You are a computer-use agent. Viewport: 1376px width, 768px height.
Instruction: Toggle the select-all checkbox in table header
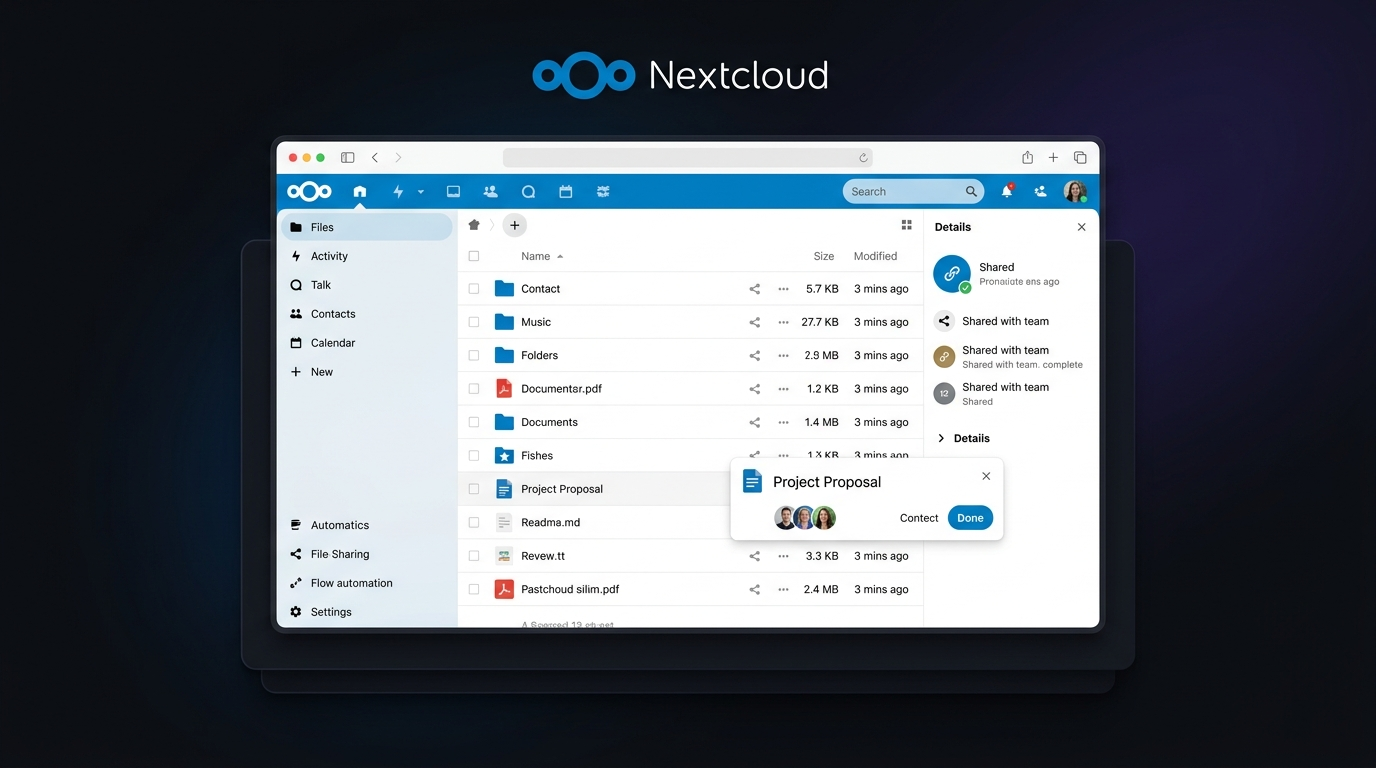coord(474,256)
